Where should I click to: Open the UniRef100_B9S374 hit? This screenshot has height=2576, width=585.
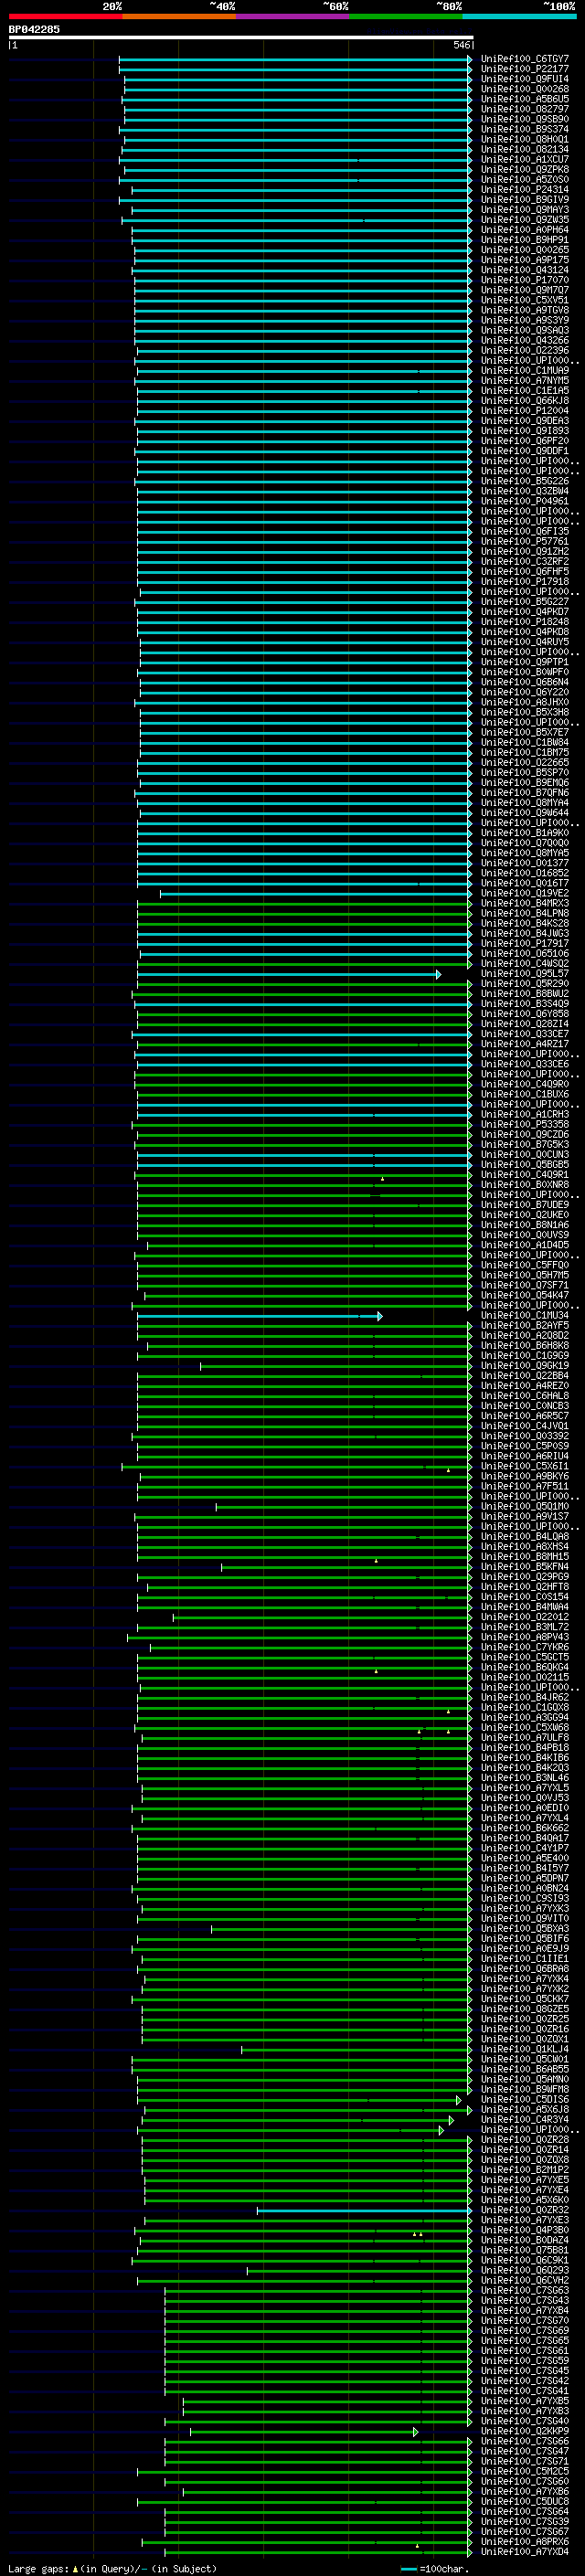[x=525, y=129]
